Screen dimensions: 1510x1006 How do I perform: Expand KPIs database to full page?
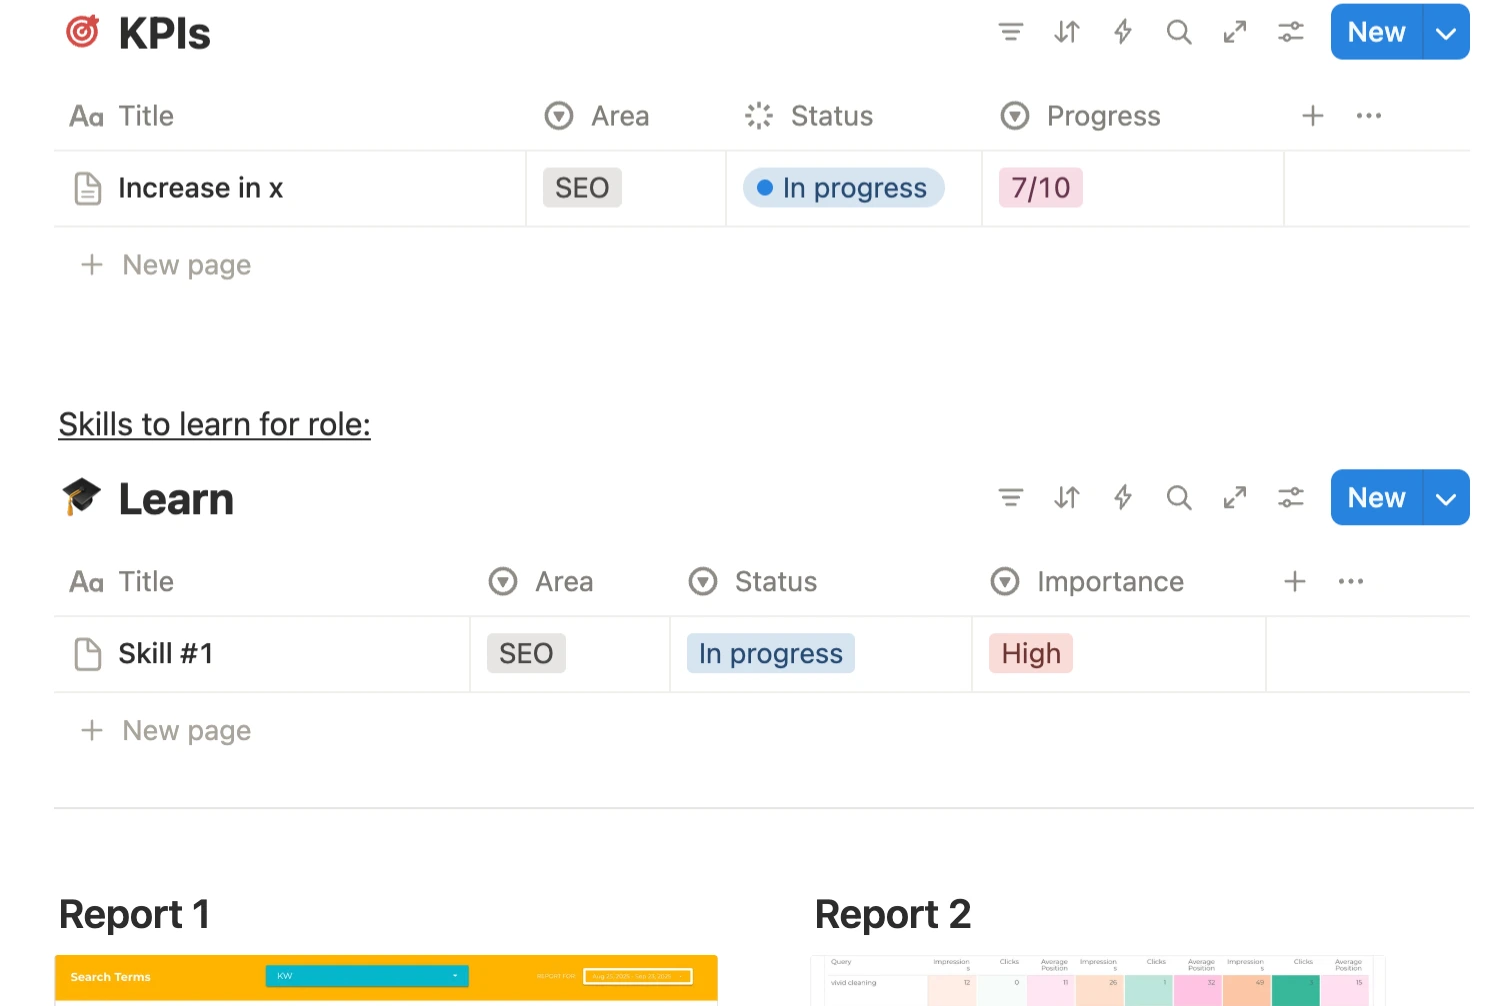click(x=1235, y=32)
